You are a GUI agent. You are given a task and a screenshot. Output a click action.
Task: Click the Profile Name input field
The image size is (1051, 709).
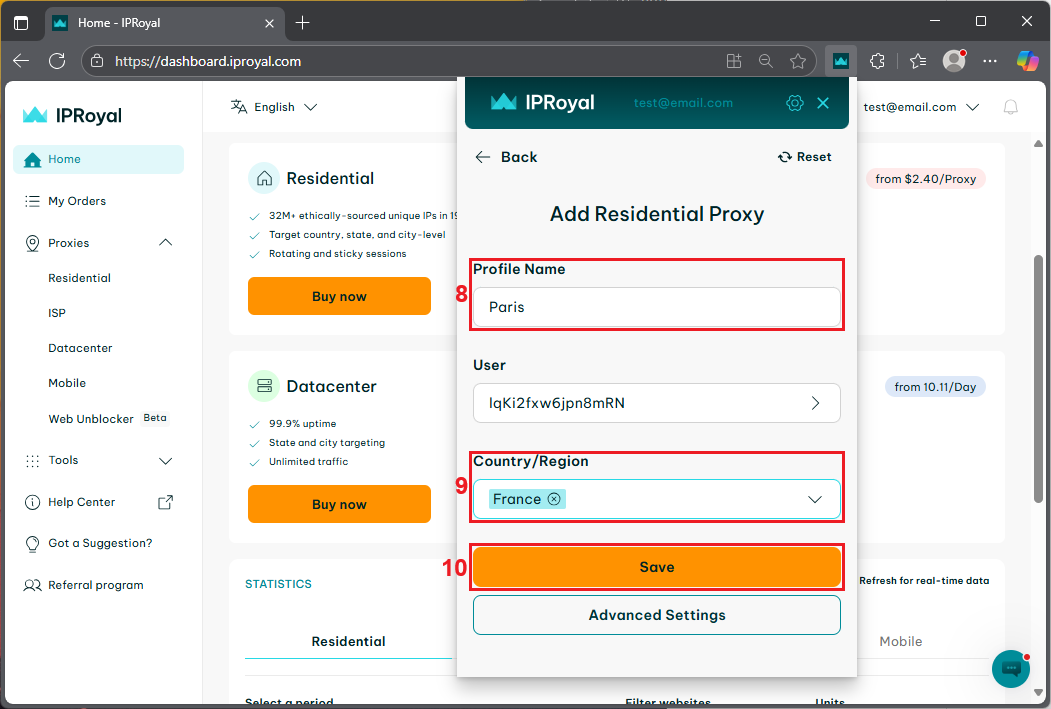[656, 307]
